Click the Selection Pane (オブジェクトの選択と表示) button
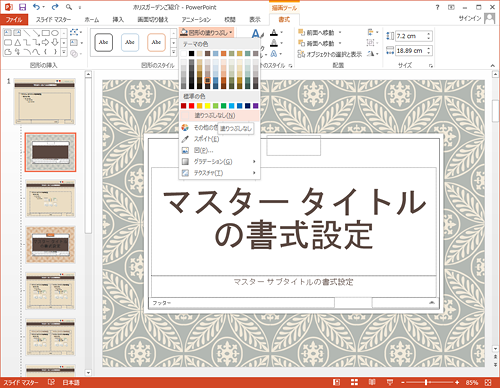 pyautogui.click(x=329, y=54)
